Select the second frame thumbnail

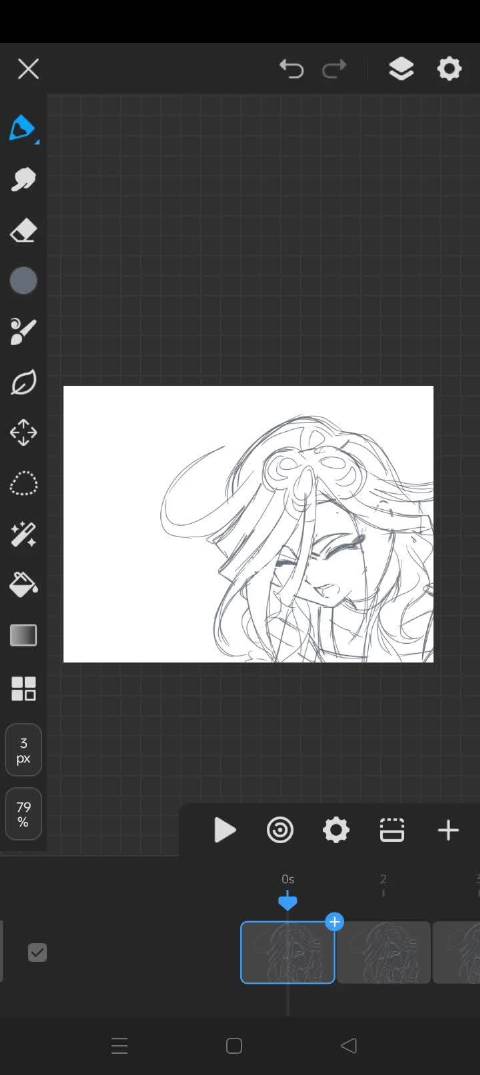(x=384, y=952)
